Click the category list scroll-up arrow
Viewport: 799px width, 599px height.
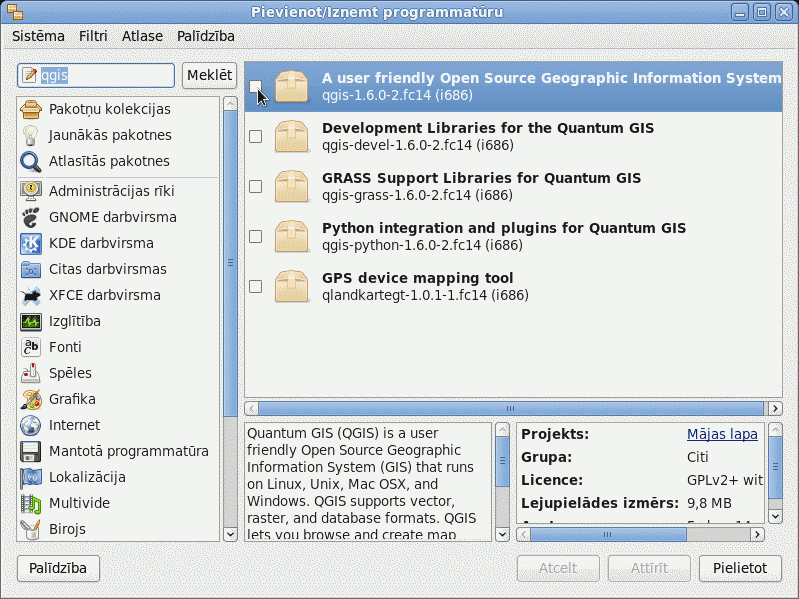click(x=230, y=104)
